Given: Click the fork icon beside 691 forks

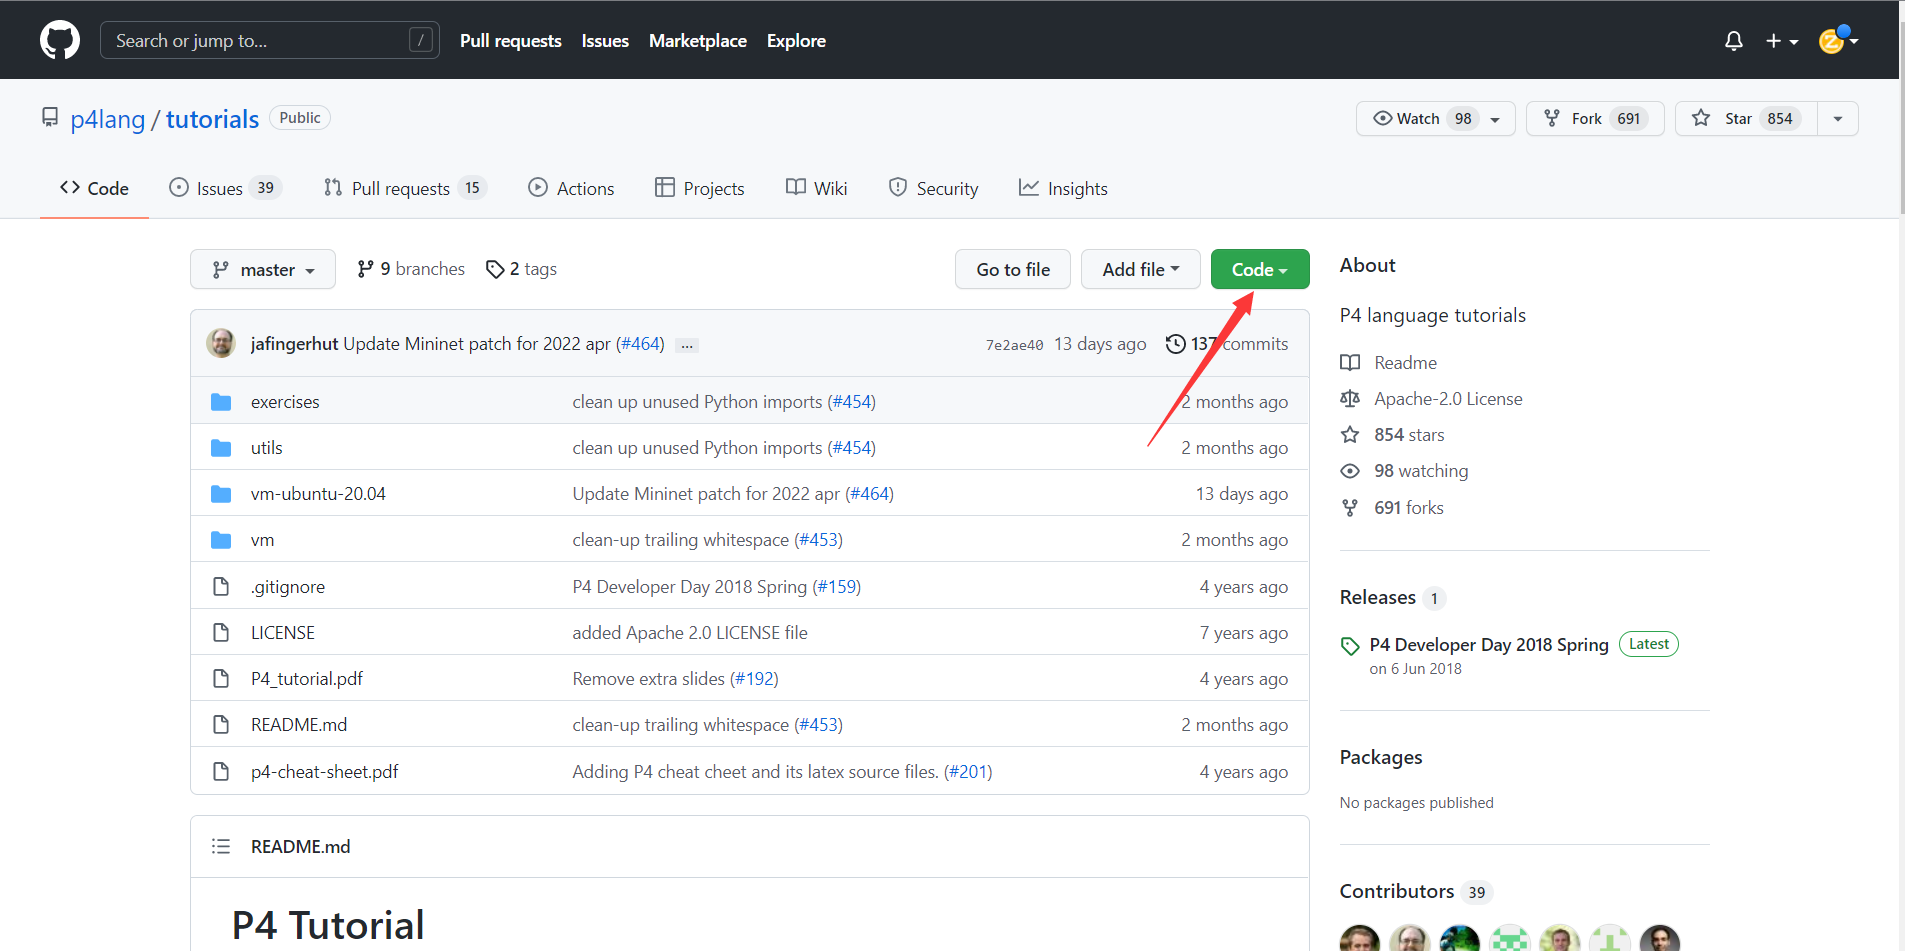Looking at the screenshot, I should tap(1350, 508).
